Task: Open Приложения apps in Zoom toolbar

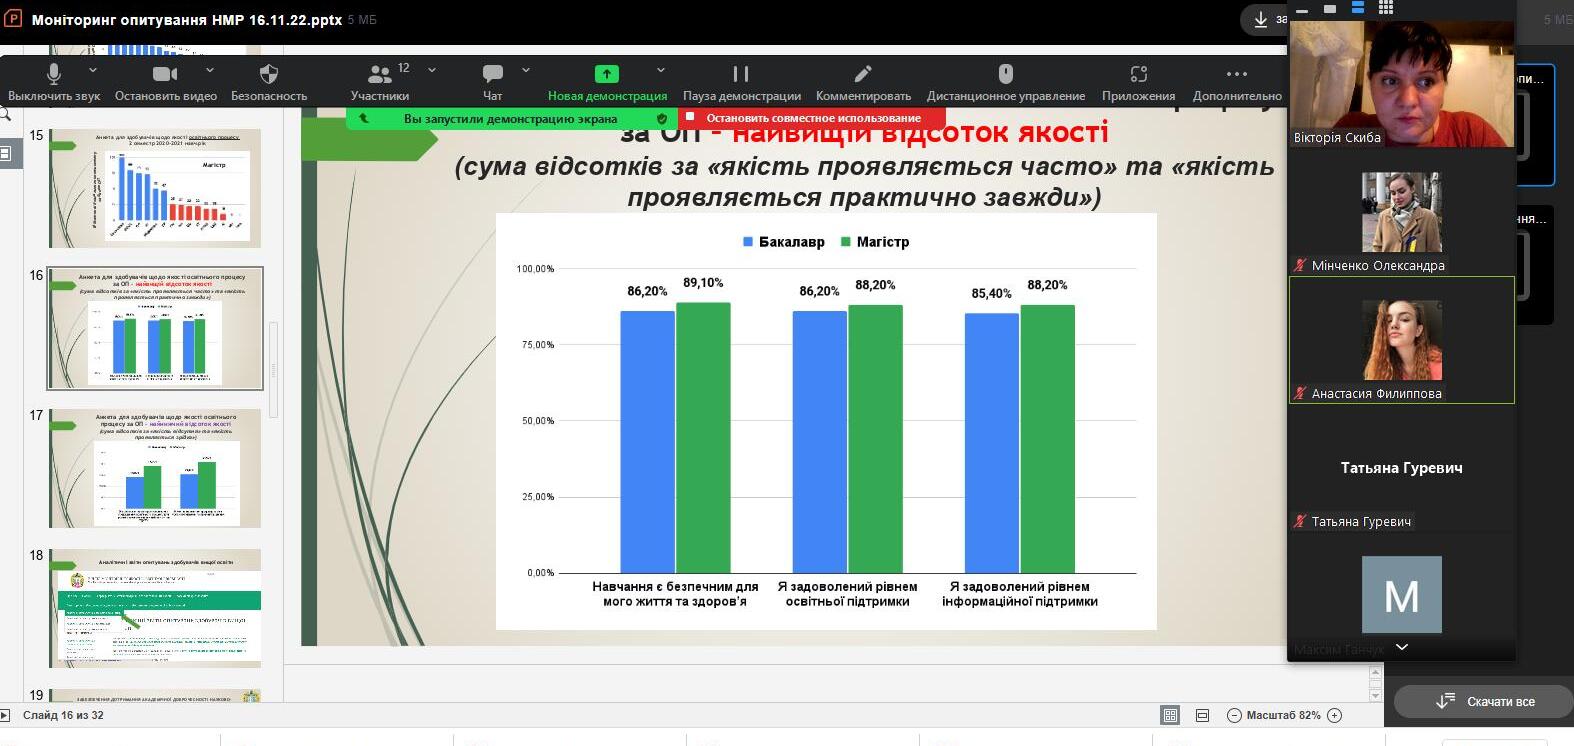Action: (1138, 82)
